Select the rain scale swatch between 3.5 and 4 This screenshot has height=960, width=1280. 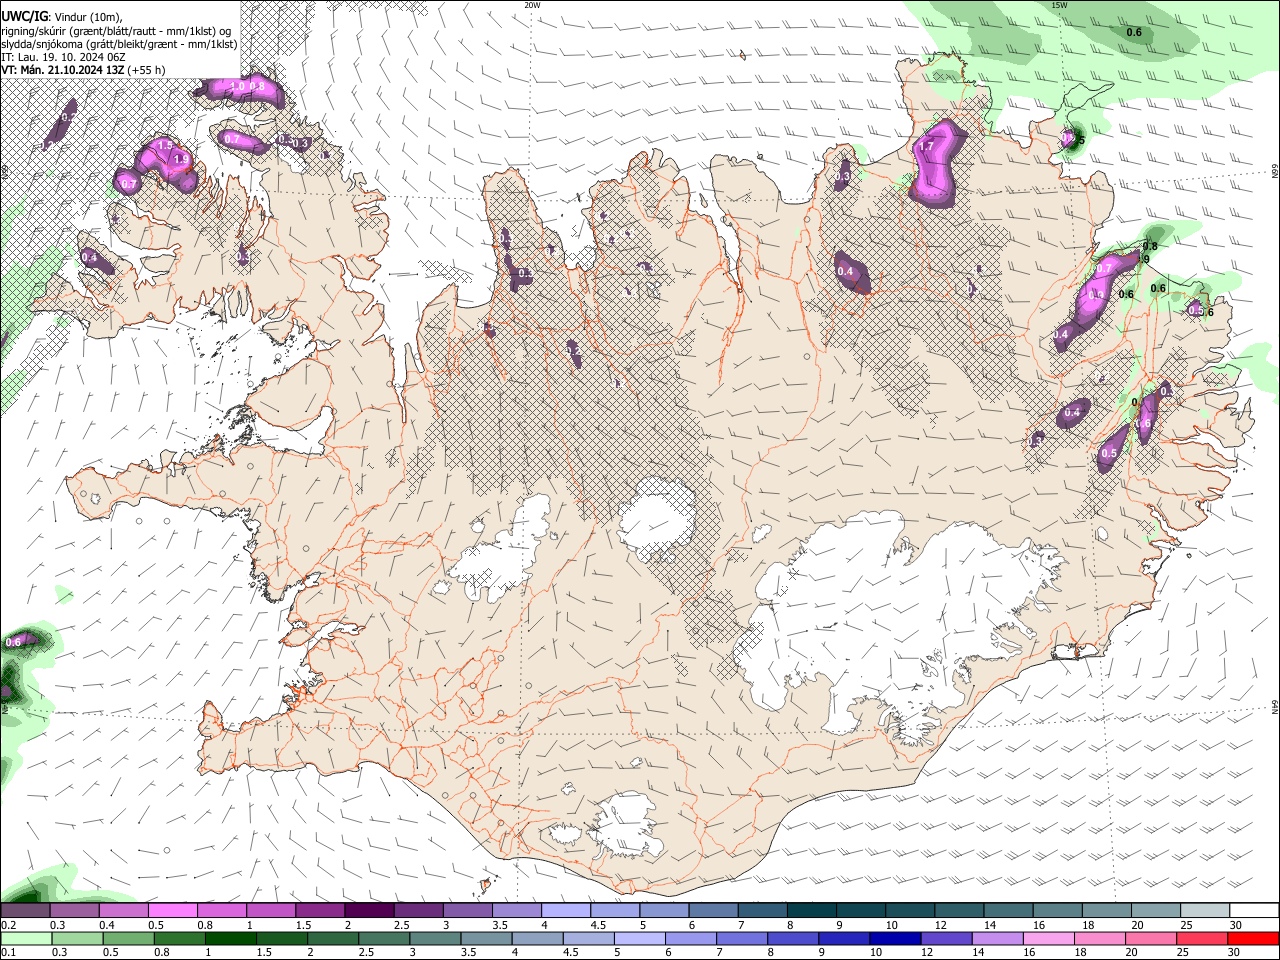click(485, 938)
